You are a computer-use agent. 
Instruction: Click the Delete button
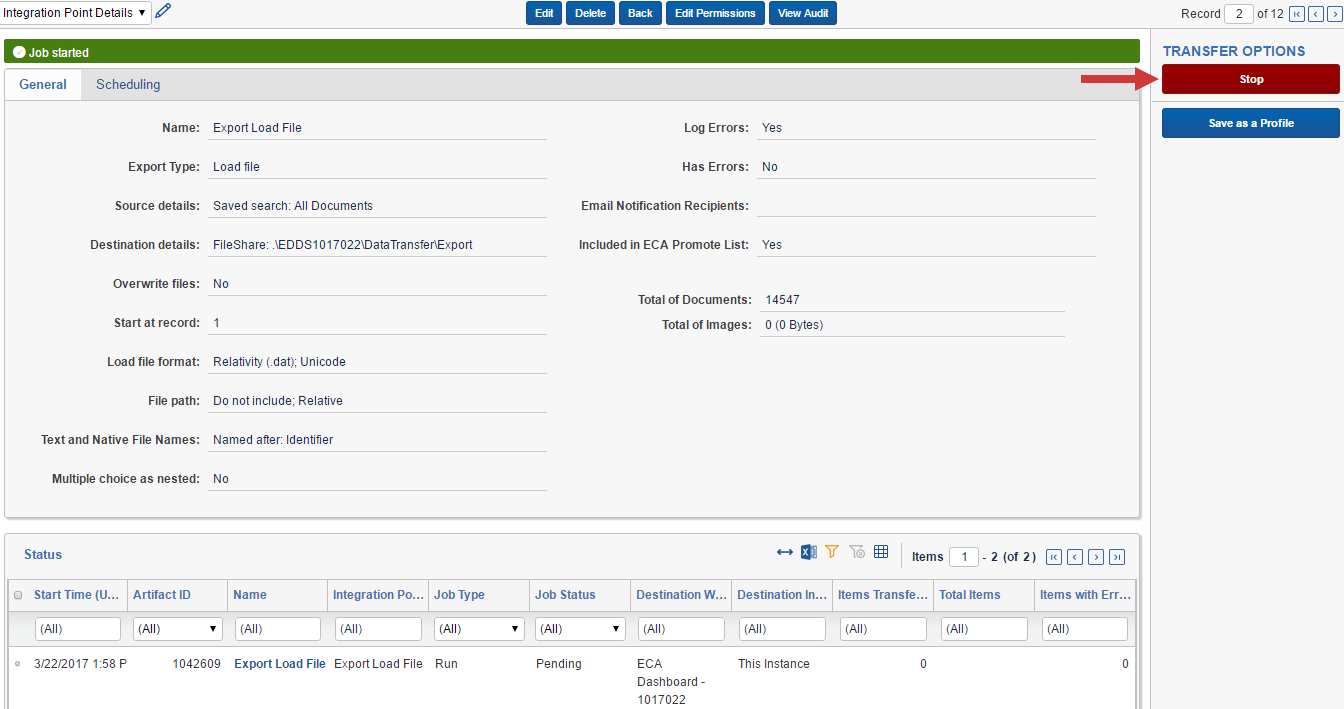pos(590,13)
